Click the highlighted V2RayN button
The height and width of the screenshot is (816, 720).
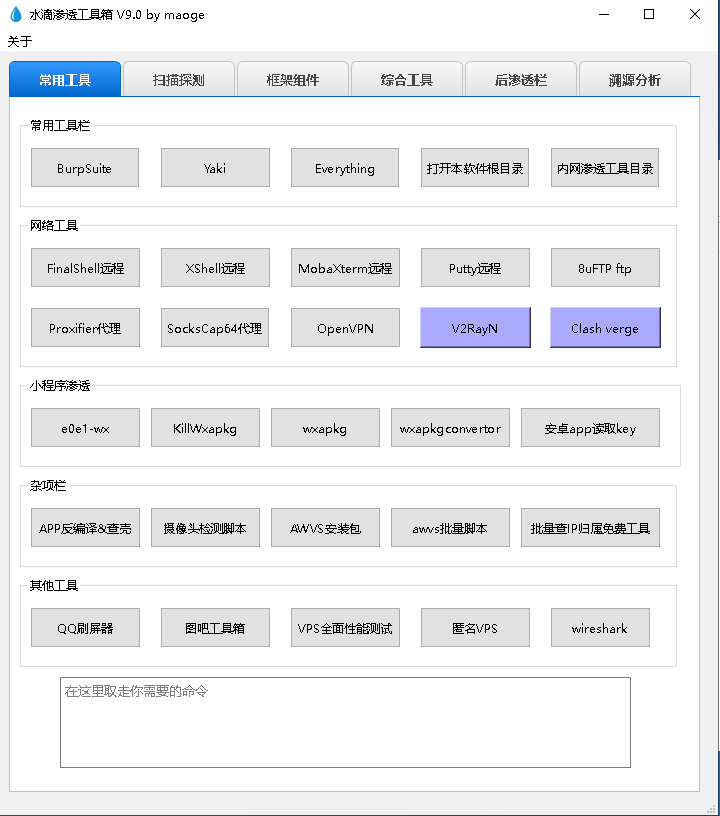pyautogui.click(x=475, y=328)
